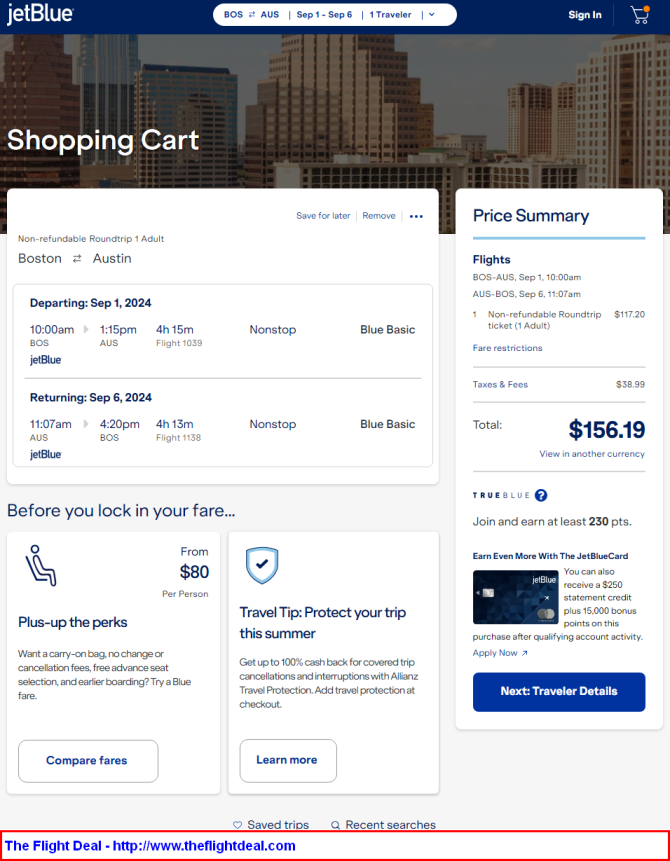Save this trip for later
Viewport: 670px width, 861px height.
tap(323, 216)
